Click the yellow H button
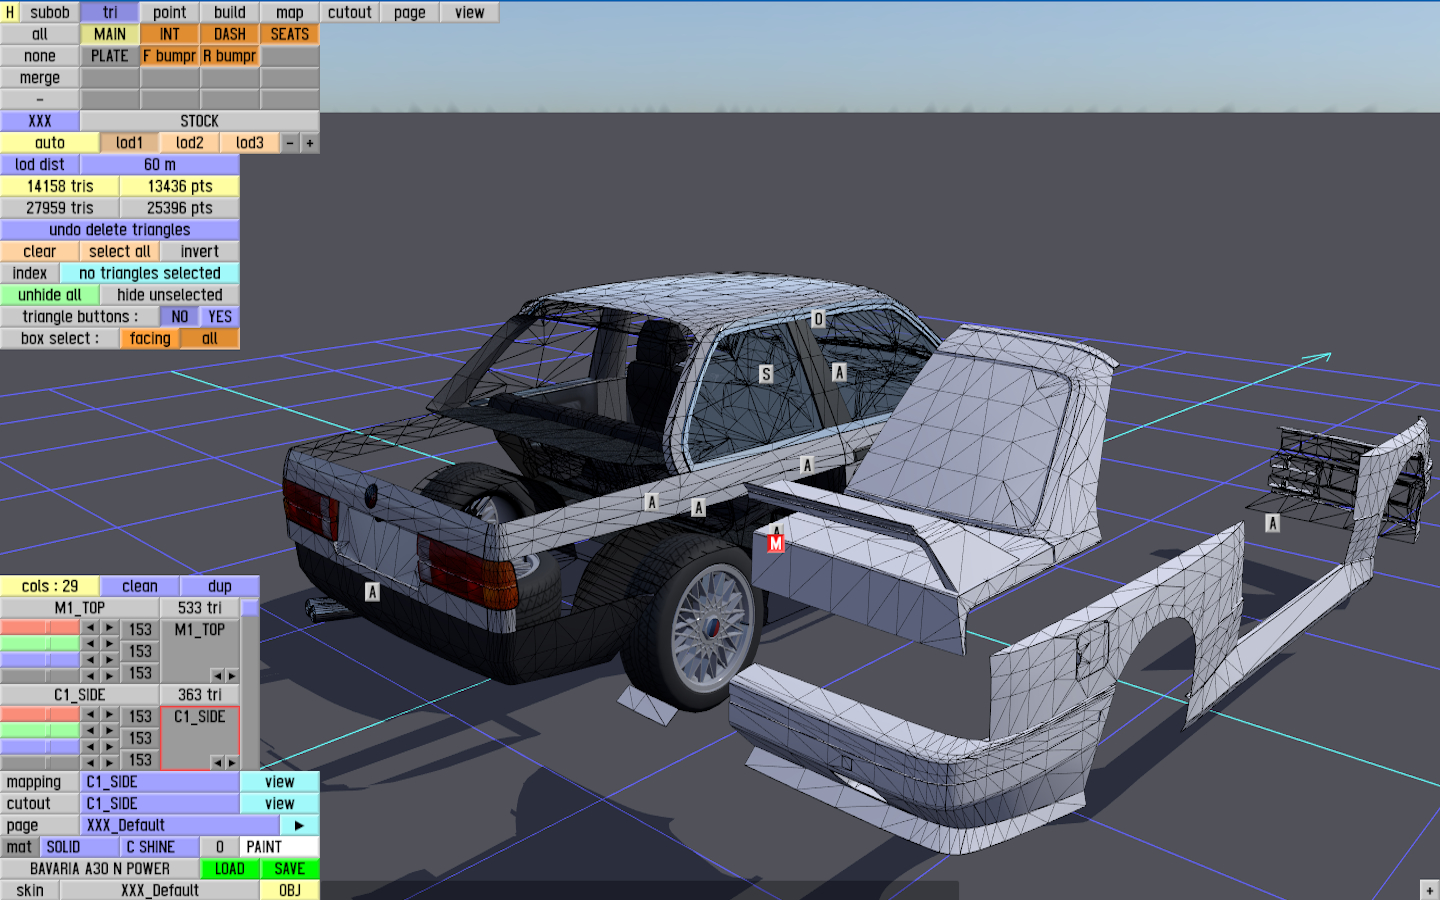The height and width of the screenshot is (900, 1440). click(10, 12)
